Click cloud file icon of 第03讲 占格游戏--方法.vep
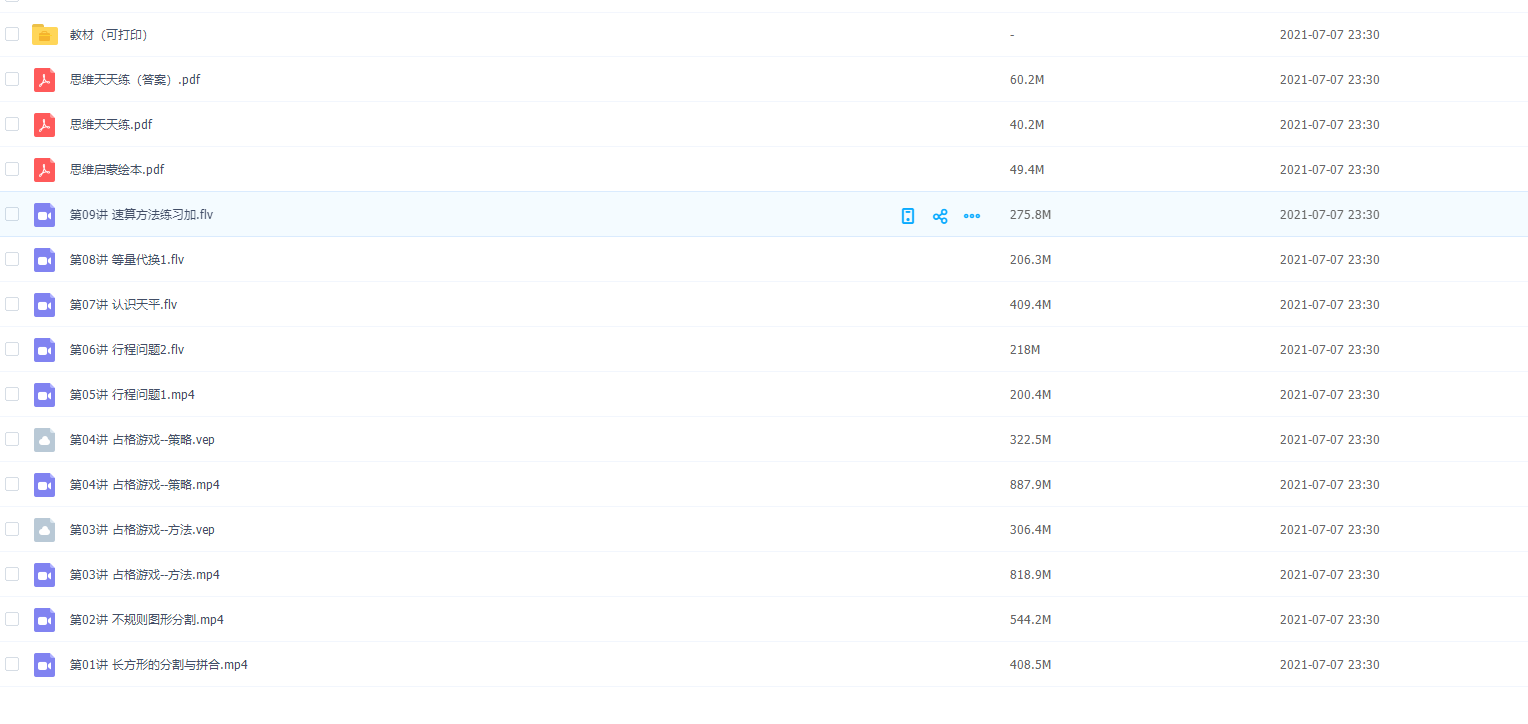 (44, 530)
